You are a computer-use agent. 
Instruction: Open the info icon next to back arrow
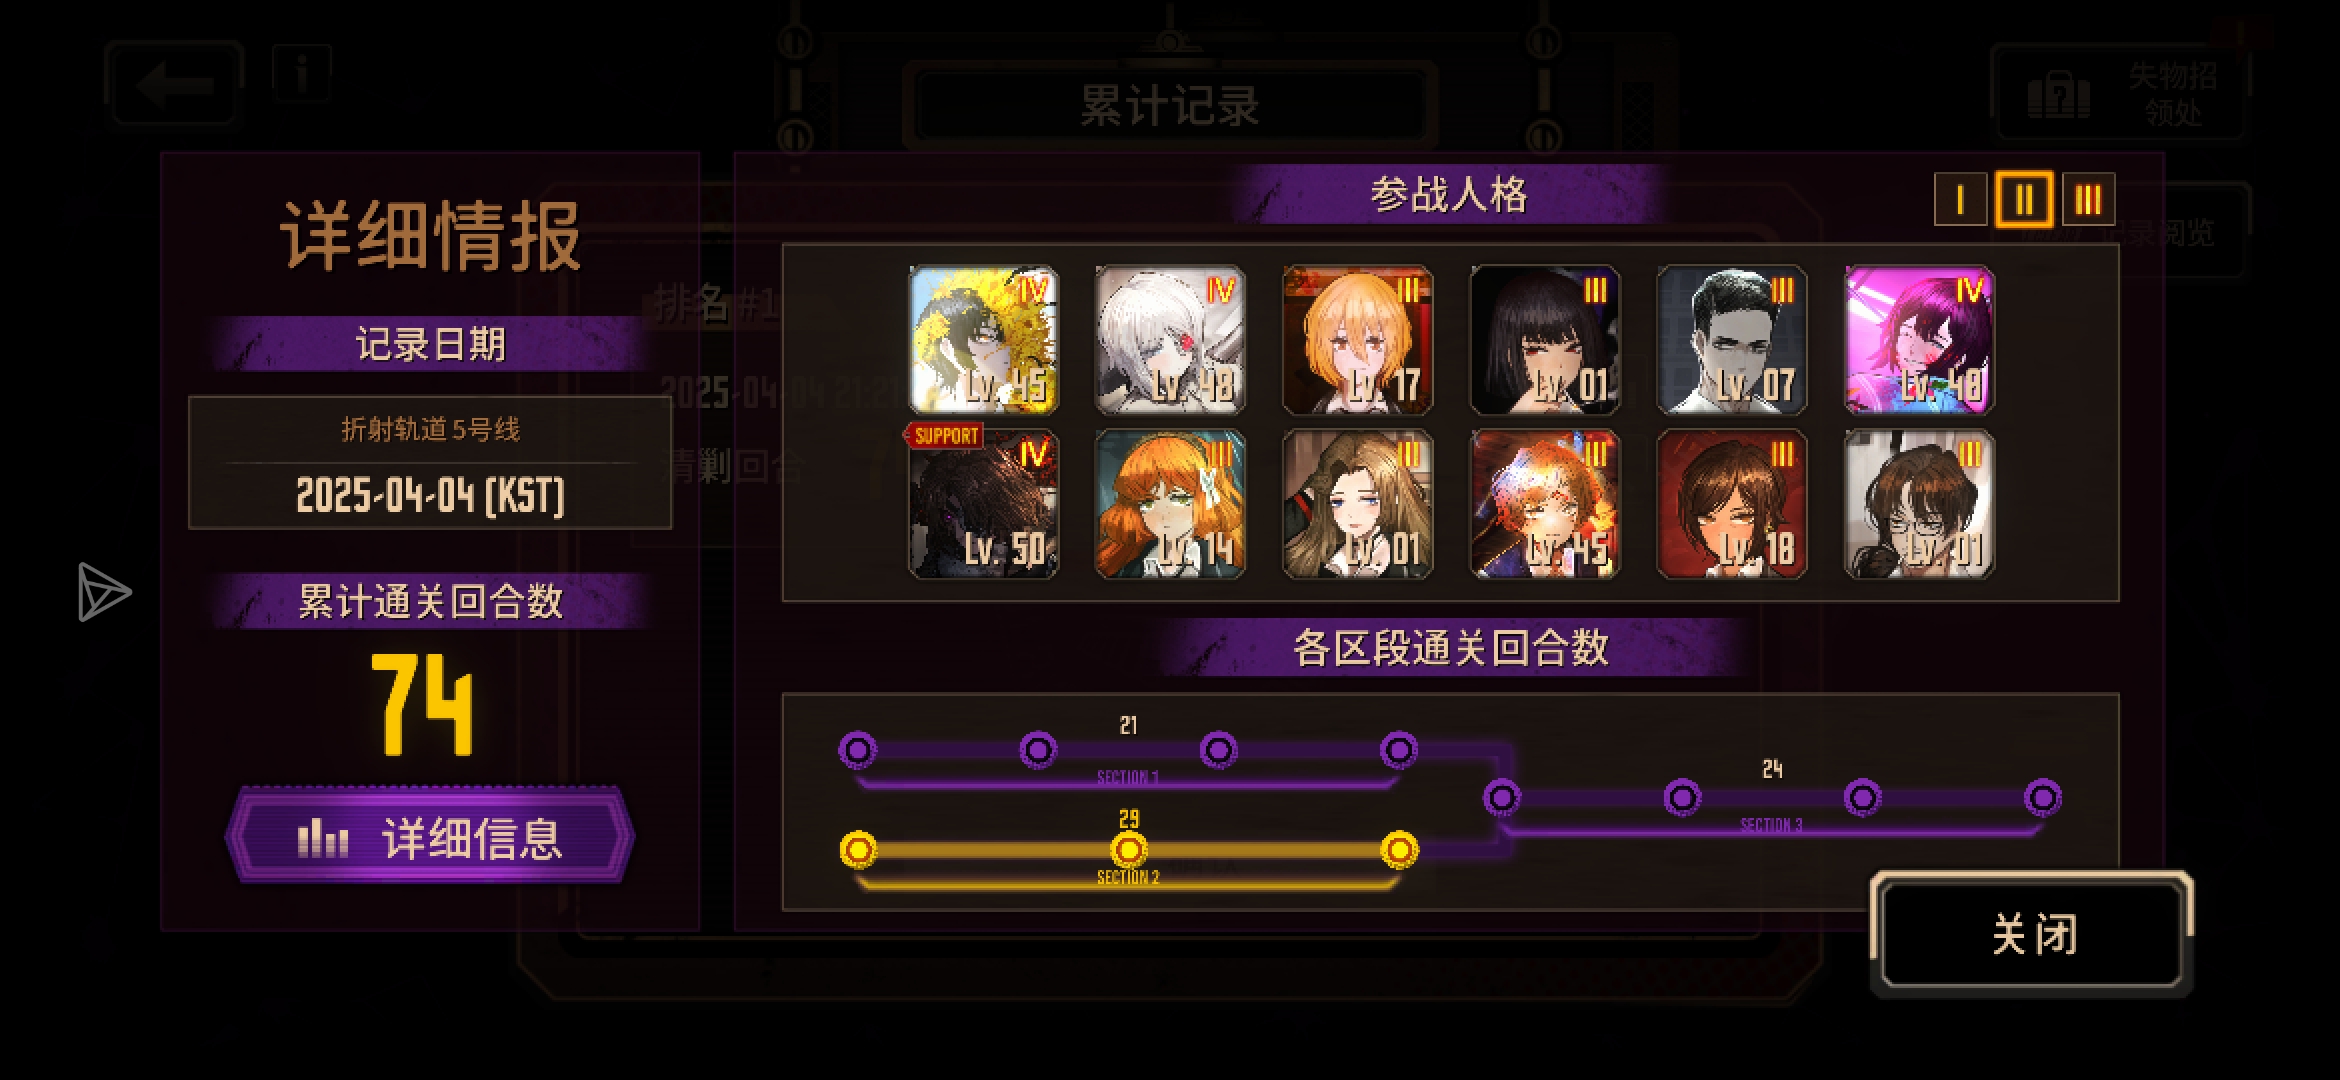click(x=301, y=73)
